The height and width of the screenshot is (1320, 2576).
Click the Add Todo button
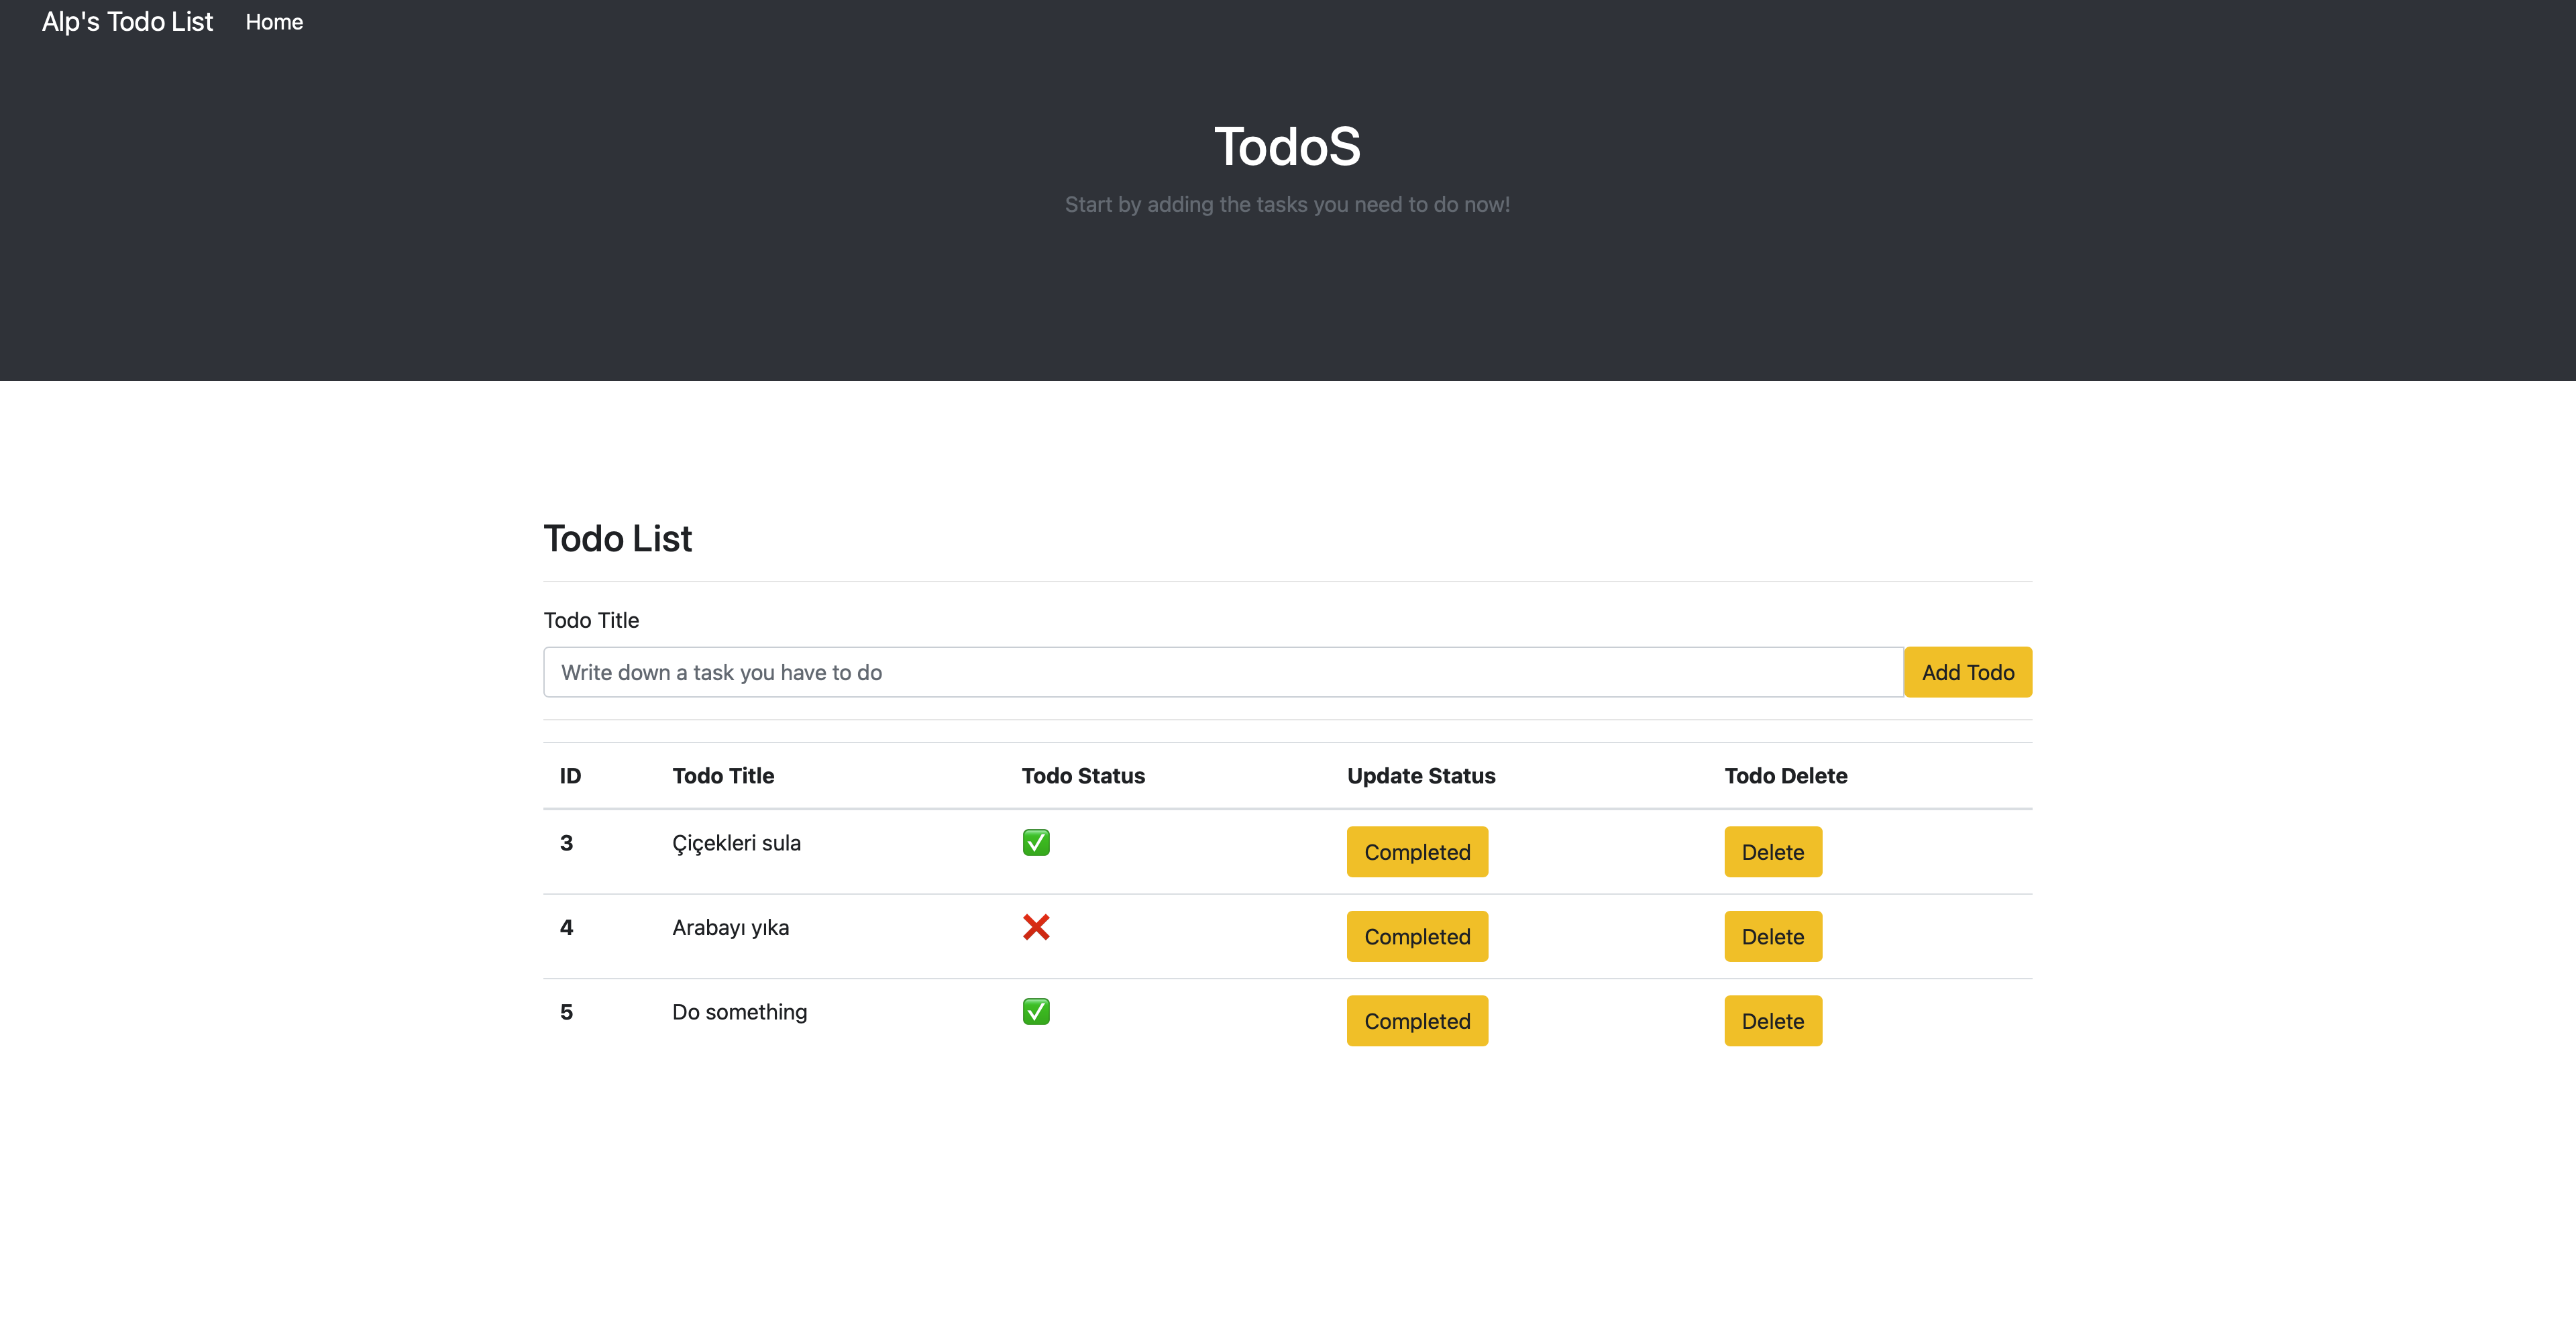pyautogui.click(x=1966, y=671)
